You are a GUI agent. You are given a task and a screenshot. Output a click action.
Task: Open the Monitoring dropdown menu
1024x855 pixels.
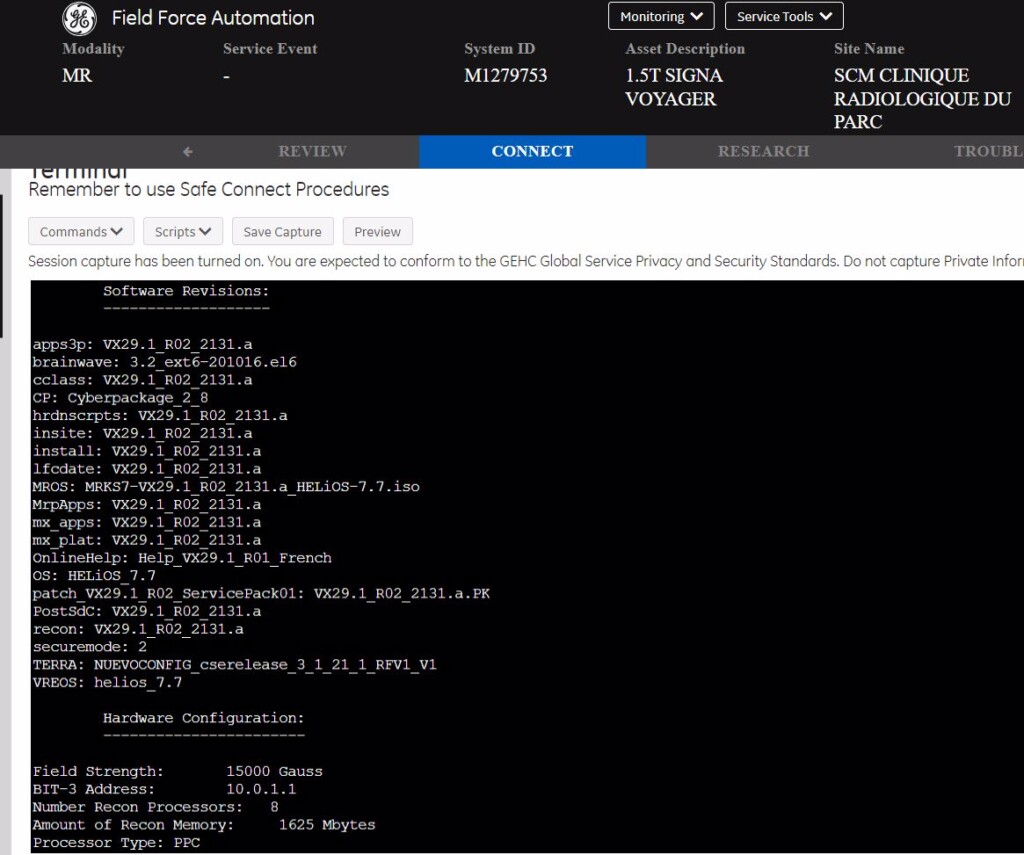coord(661,16)
